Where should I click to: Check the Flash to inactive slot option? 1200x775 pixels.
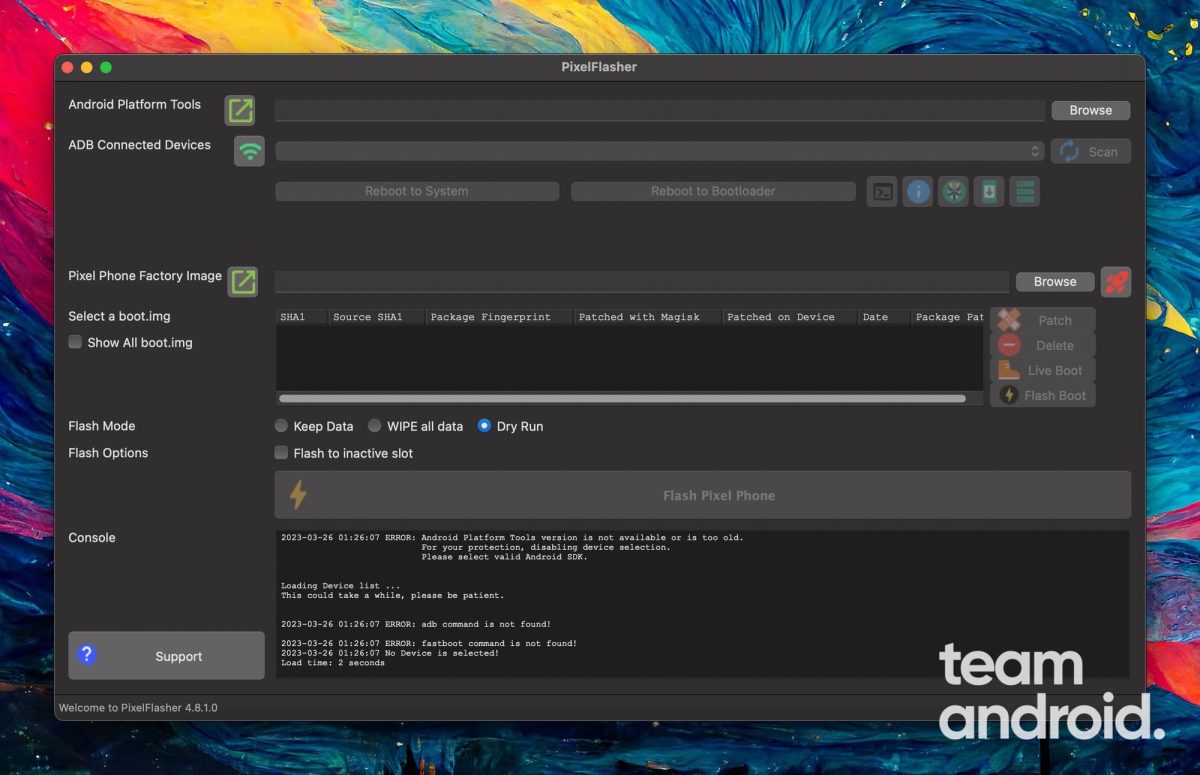[x=282, y=453]
